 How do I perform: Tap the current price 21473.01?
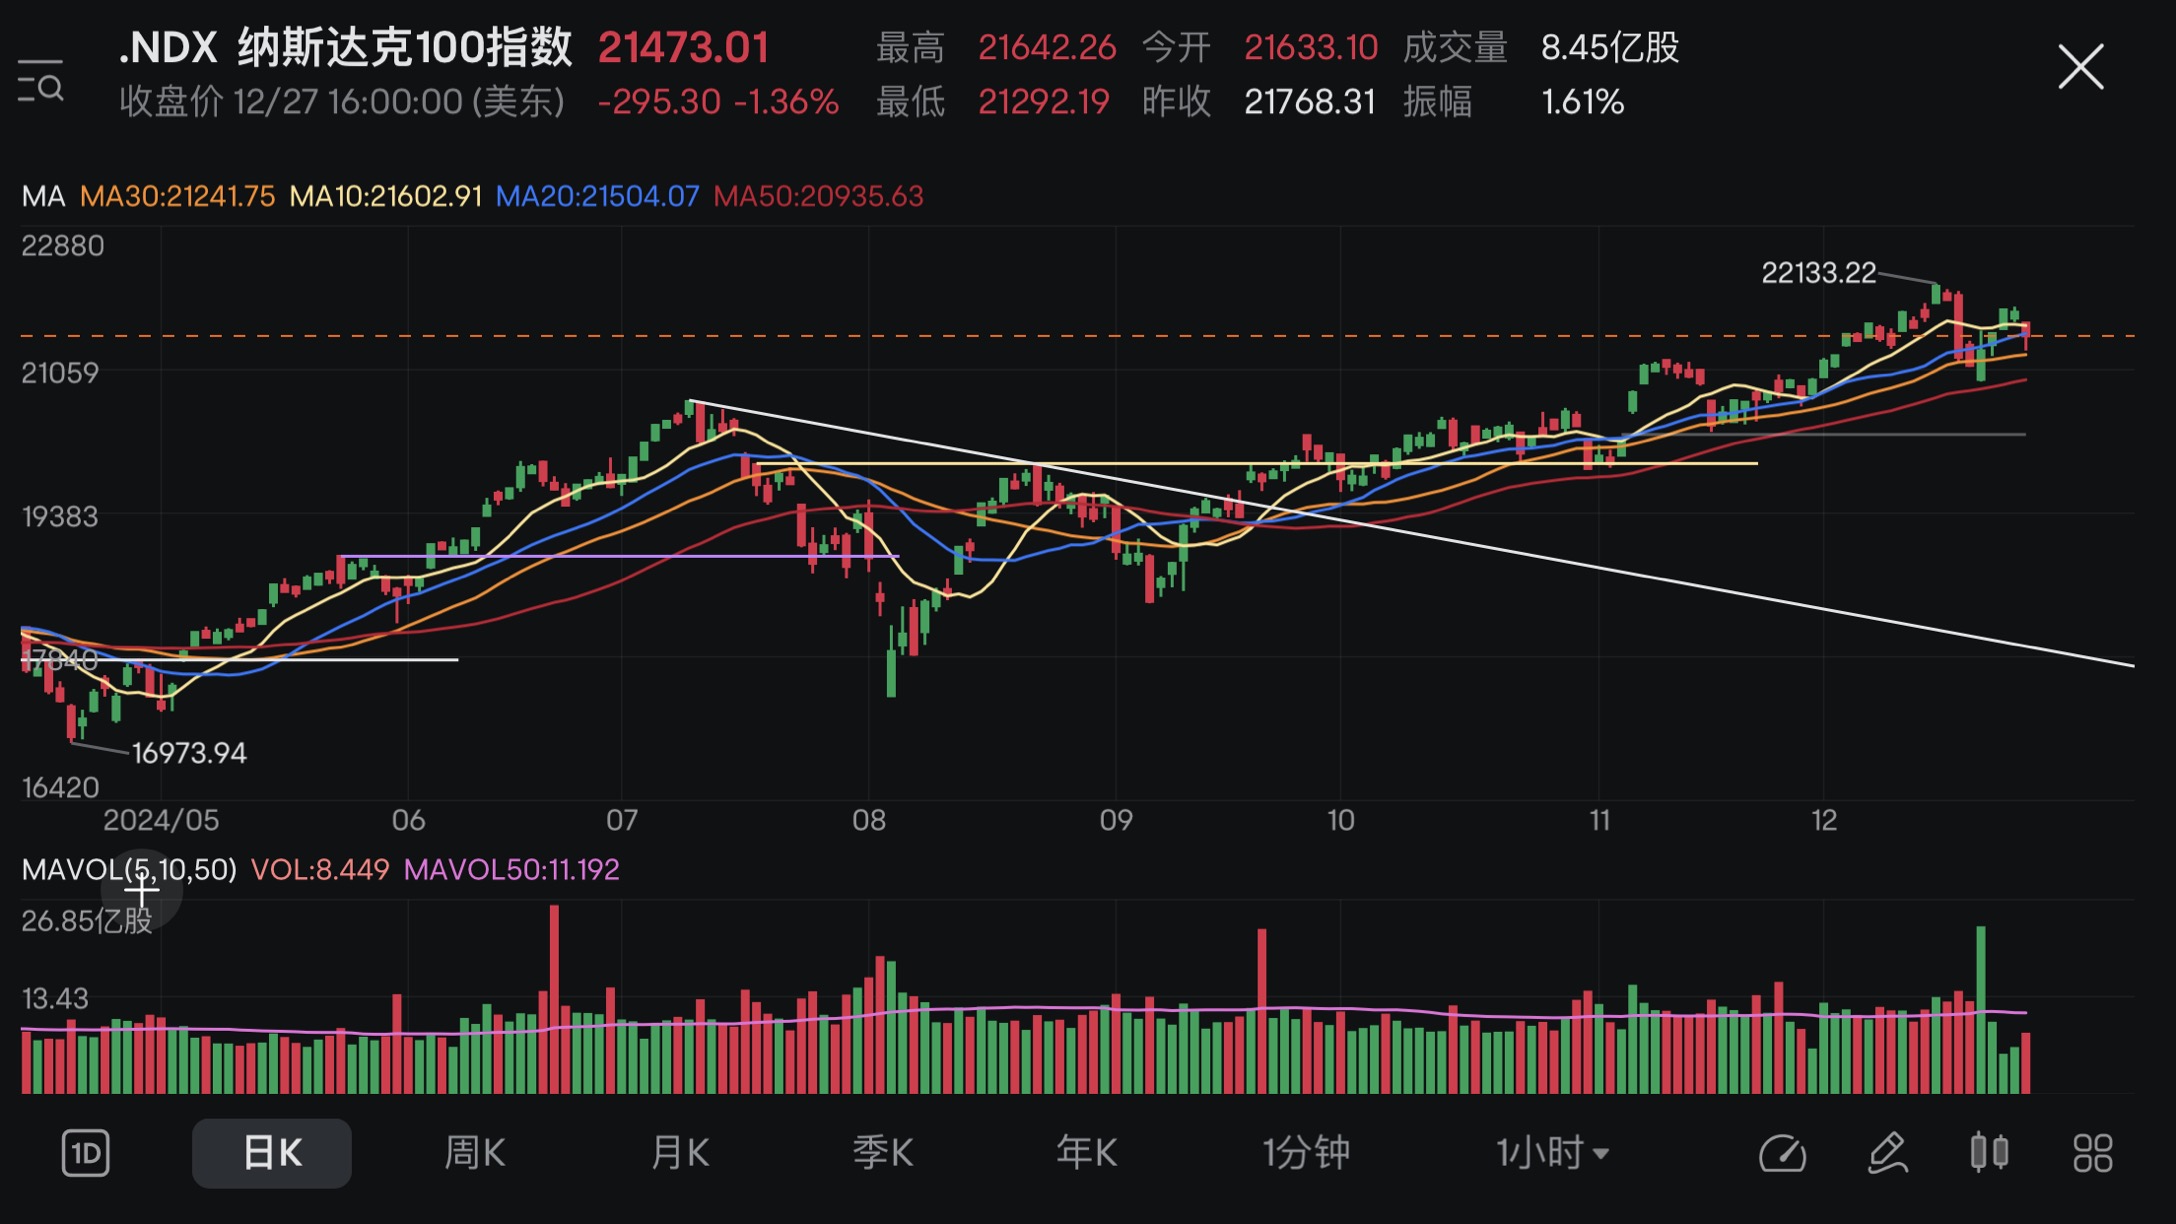tap(683, 47)
